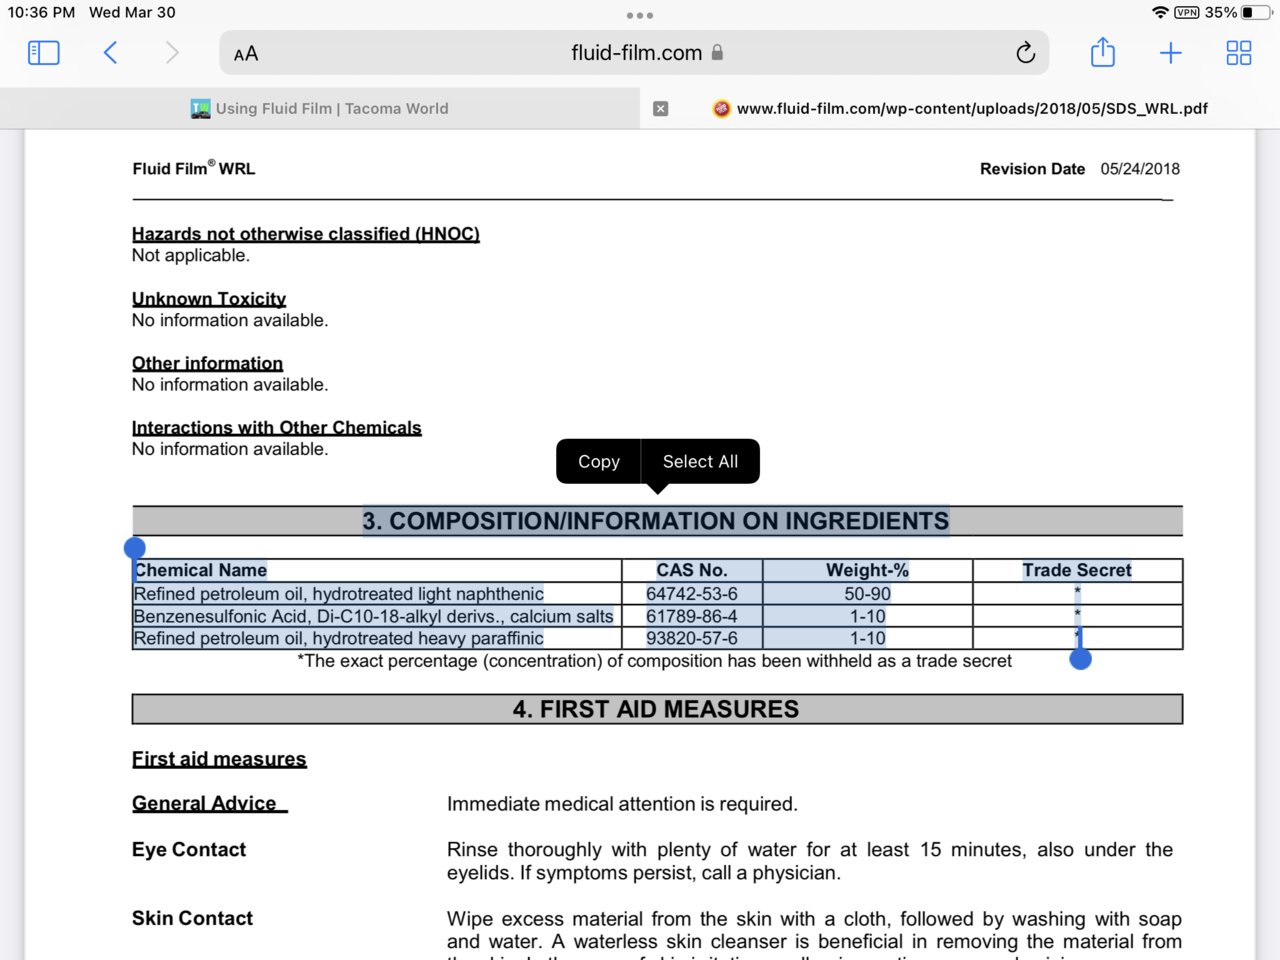Add a new tab with plus icon

tap(1170, 53)
